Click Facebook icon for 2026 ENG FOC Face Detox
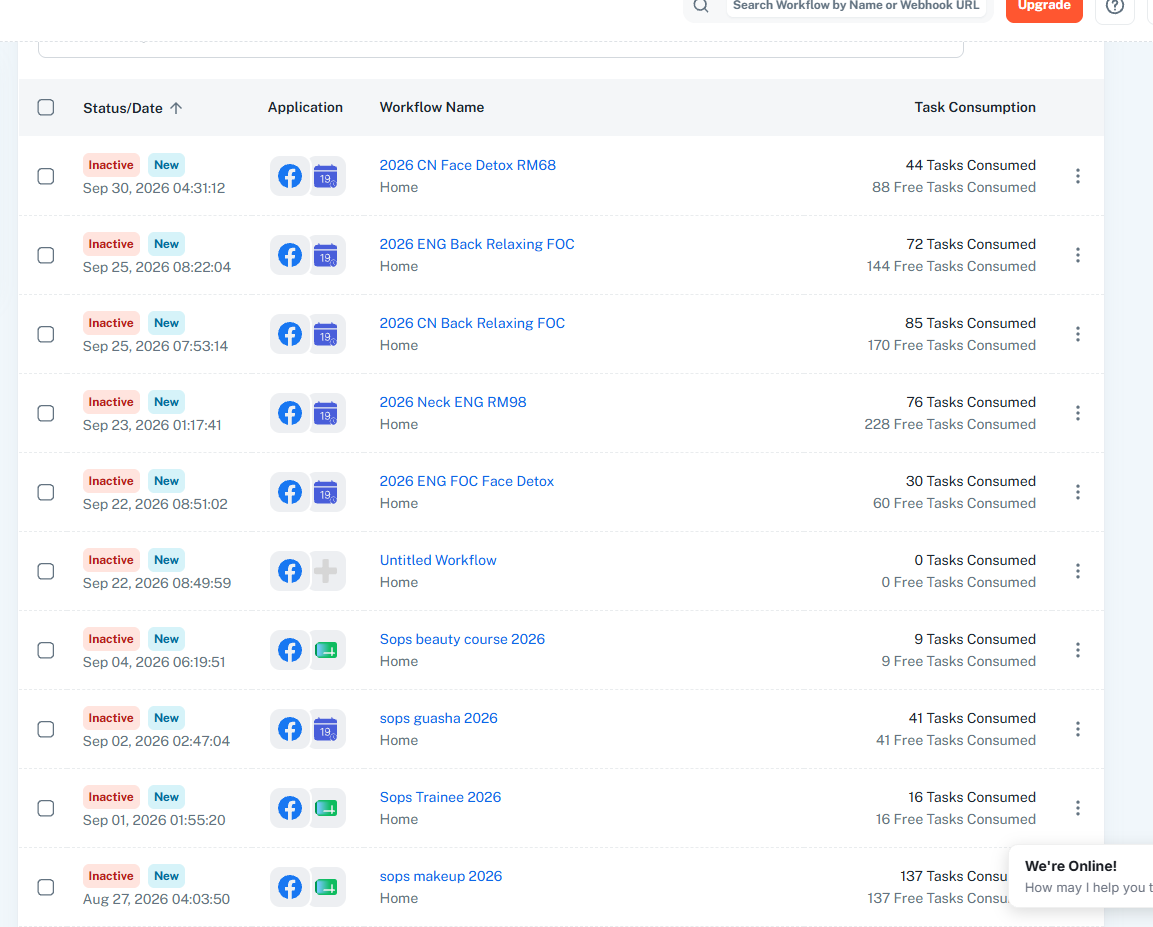Image resolution: width=1153 pixels, height=927 pixels. [290, 493]
